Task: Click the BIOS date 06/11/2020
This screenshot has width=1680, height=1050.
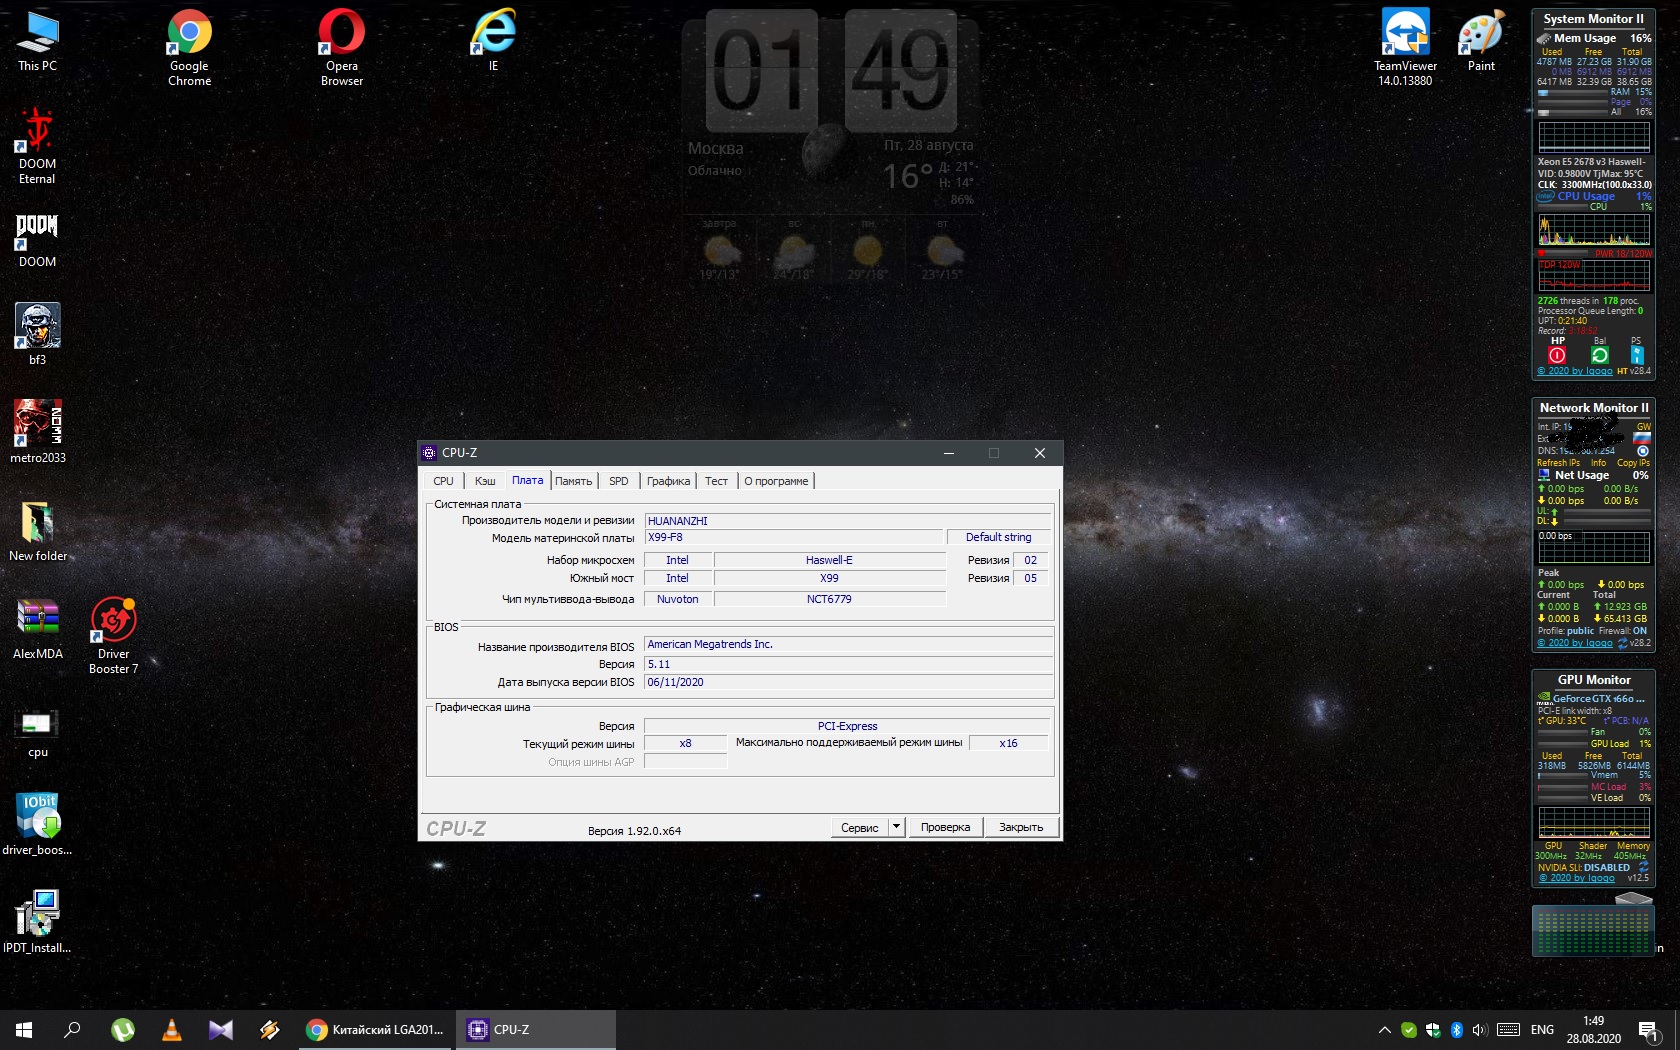Action: click(x=849, y=682)
